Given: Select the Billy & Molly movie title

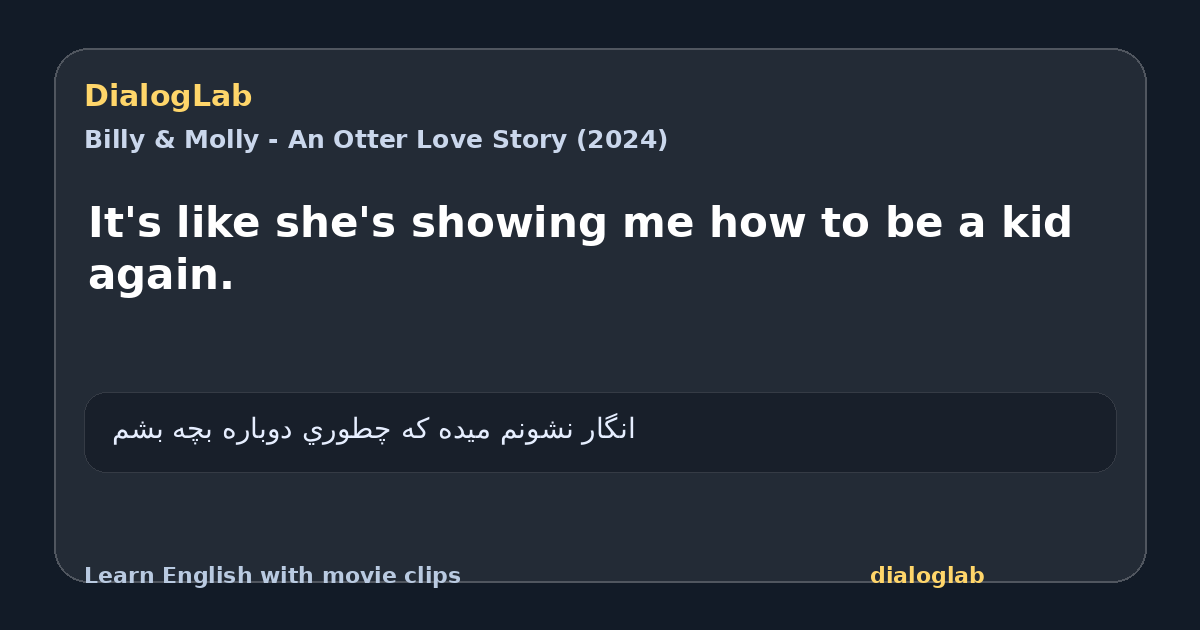Looking at the screenshot, I should [376, 140].
